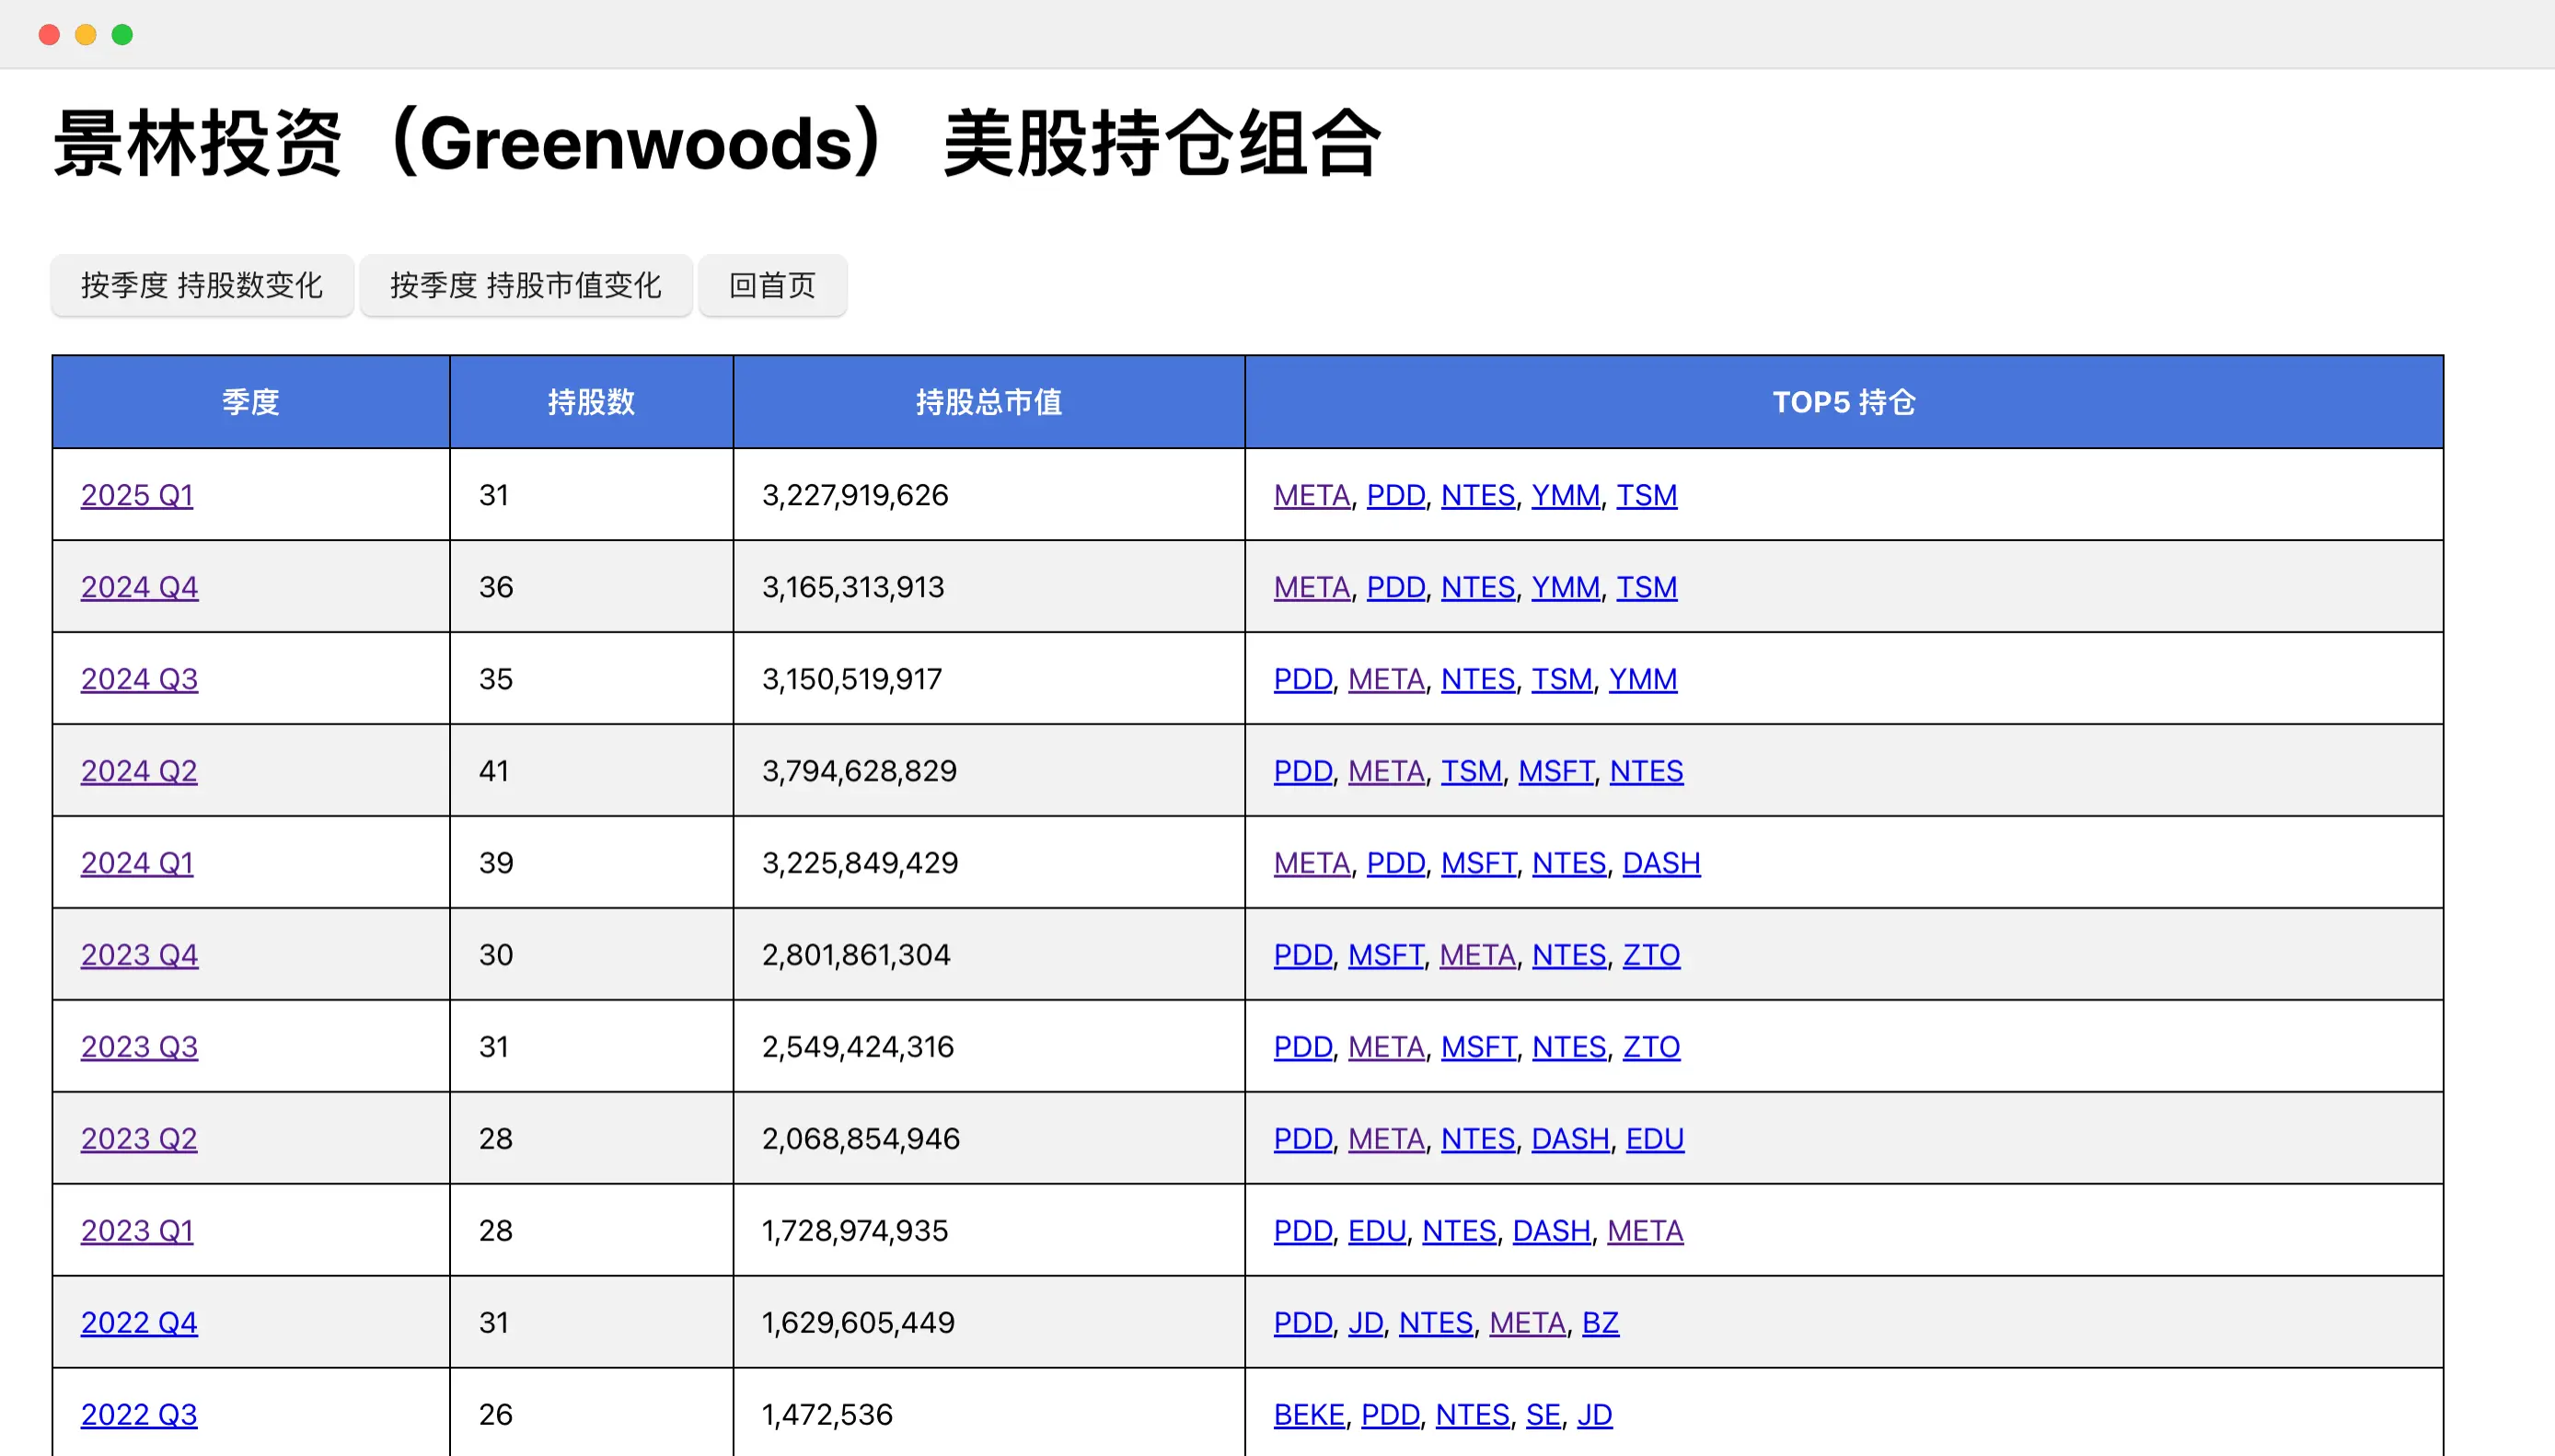Click BZ in the 2022 Q4 row
The height and width of the screenshot is (1456, 2555).
(1601, 1323)
